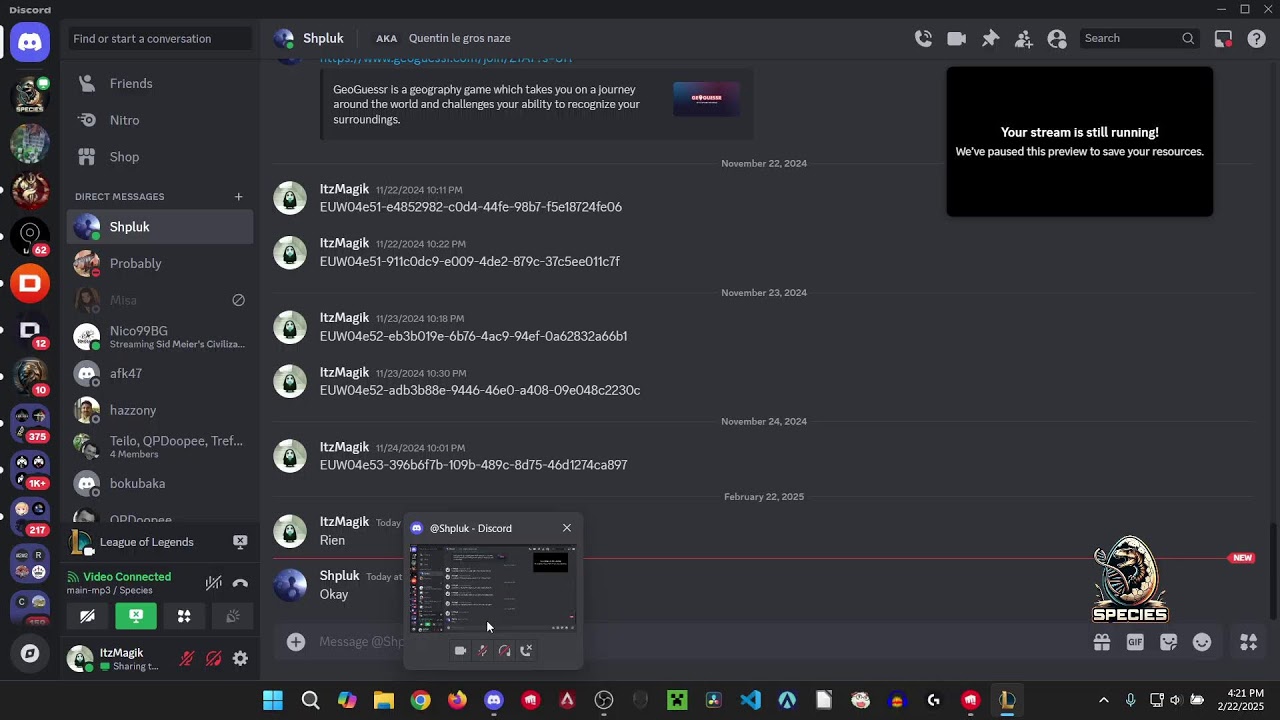Screen dimensions: 1280x720
Task: Show hidden system tray icons
Action: pos(1103,700)
